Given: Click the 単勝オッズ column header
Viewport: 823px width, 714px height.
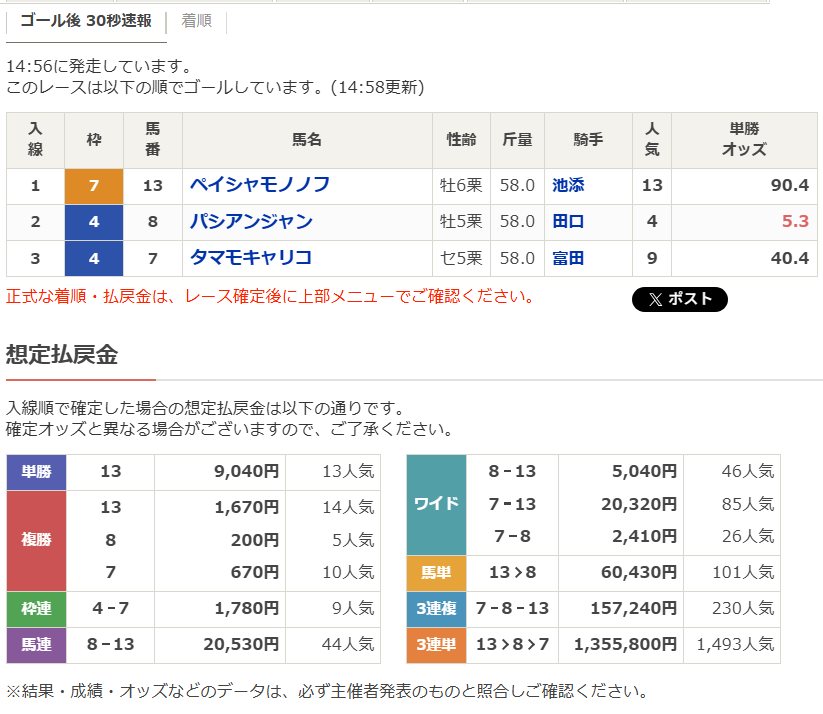Looking at the screenshot, I should coord(744,139).
